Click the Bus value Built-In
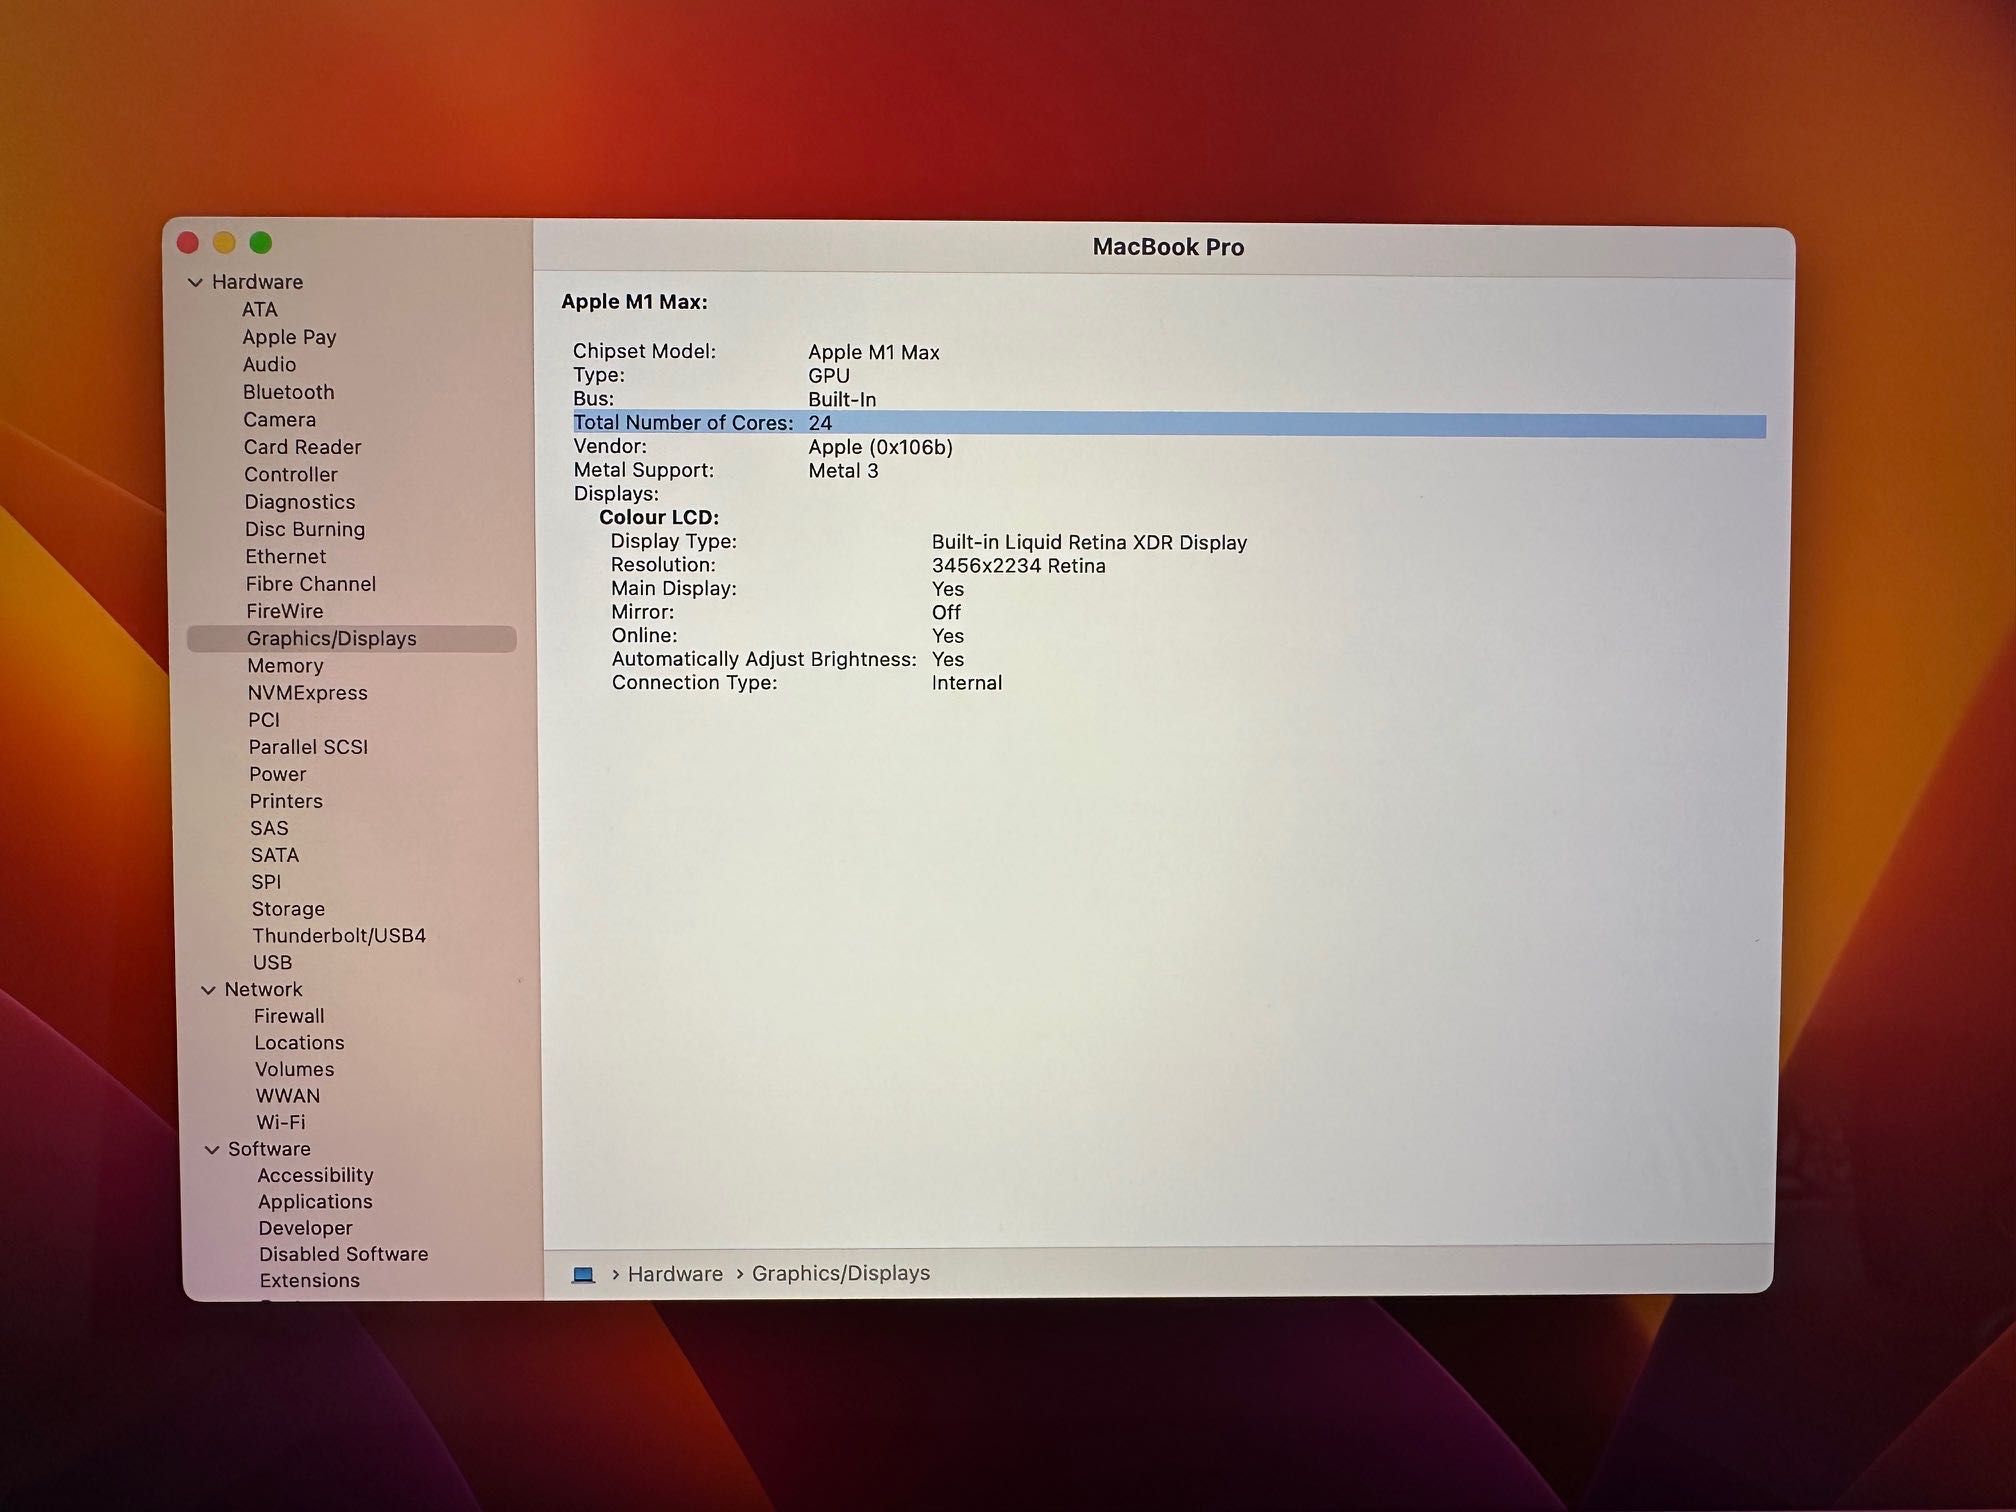This screenshot has height=1512, width=2016. (x=842, y=400)
